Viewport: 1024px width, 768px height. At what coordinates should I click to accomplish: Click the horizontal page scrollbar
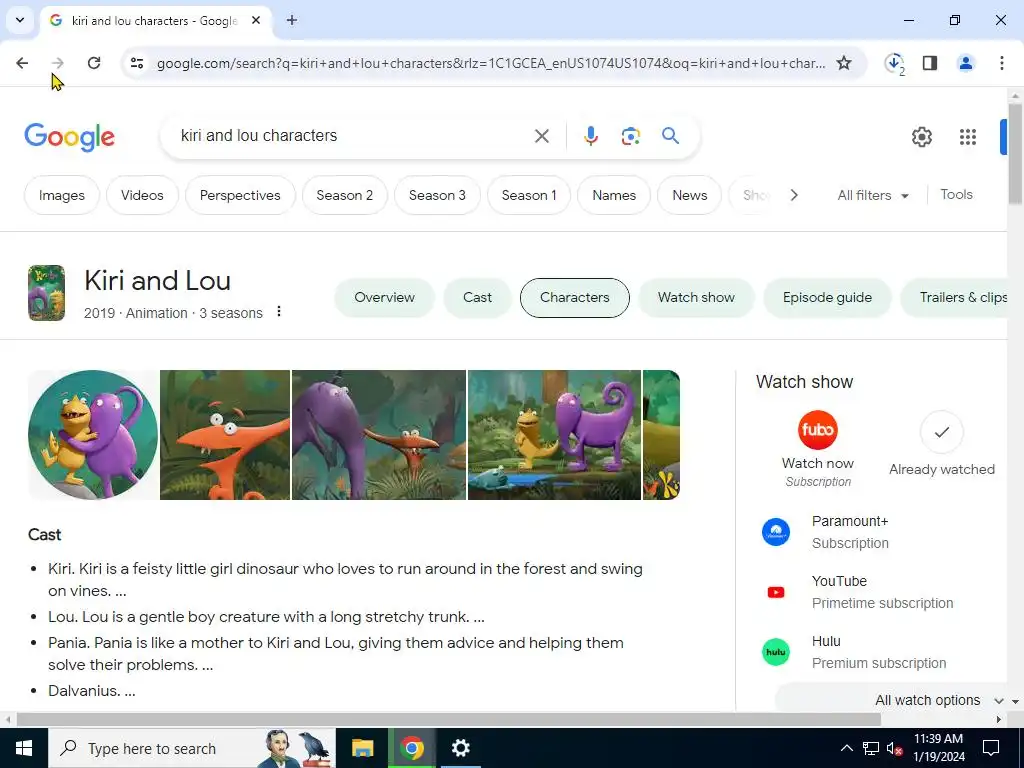pos(448,719)
